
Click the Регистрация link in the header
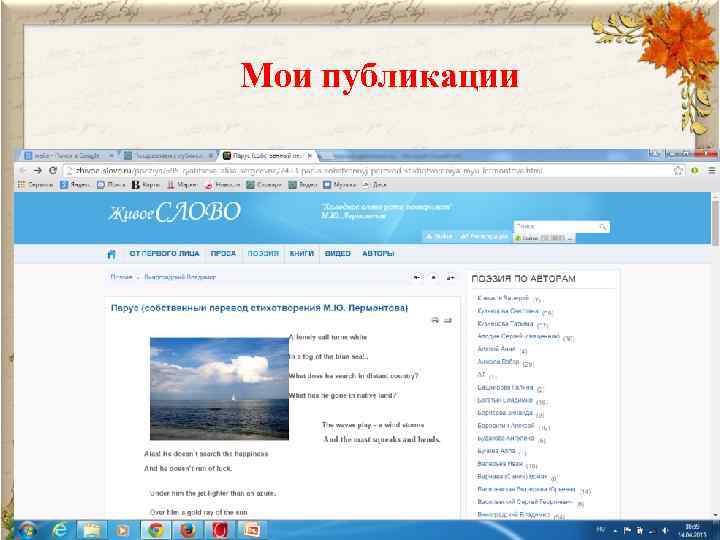[x=483, y=236]
